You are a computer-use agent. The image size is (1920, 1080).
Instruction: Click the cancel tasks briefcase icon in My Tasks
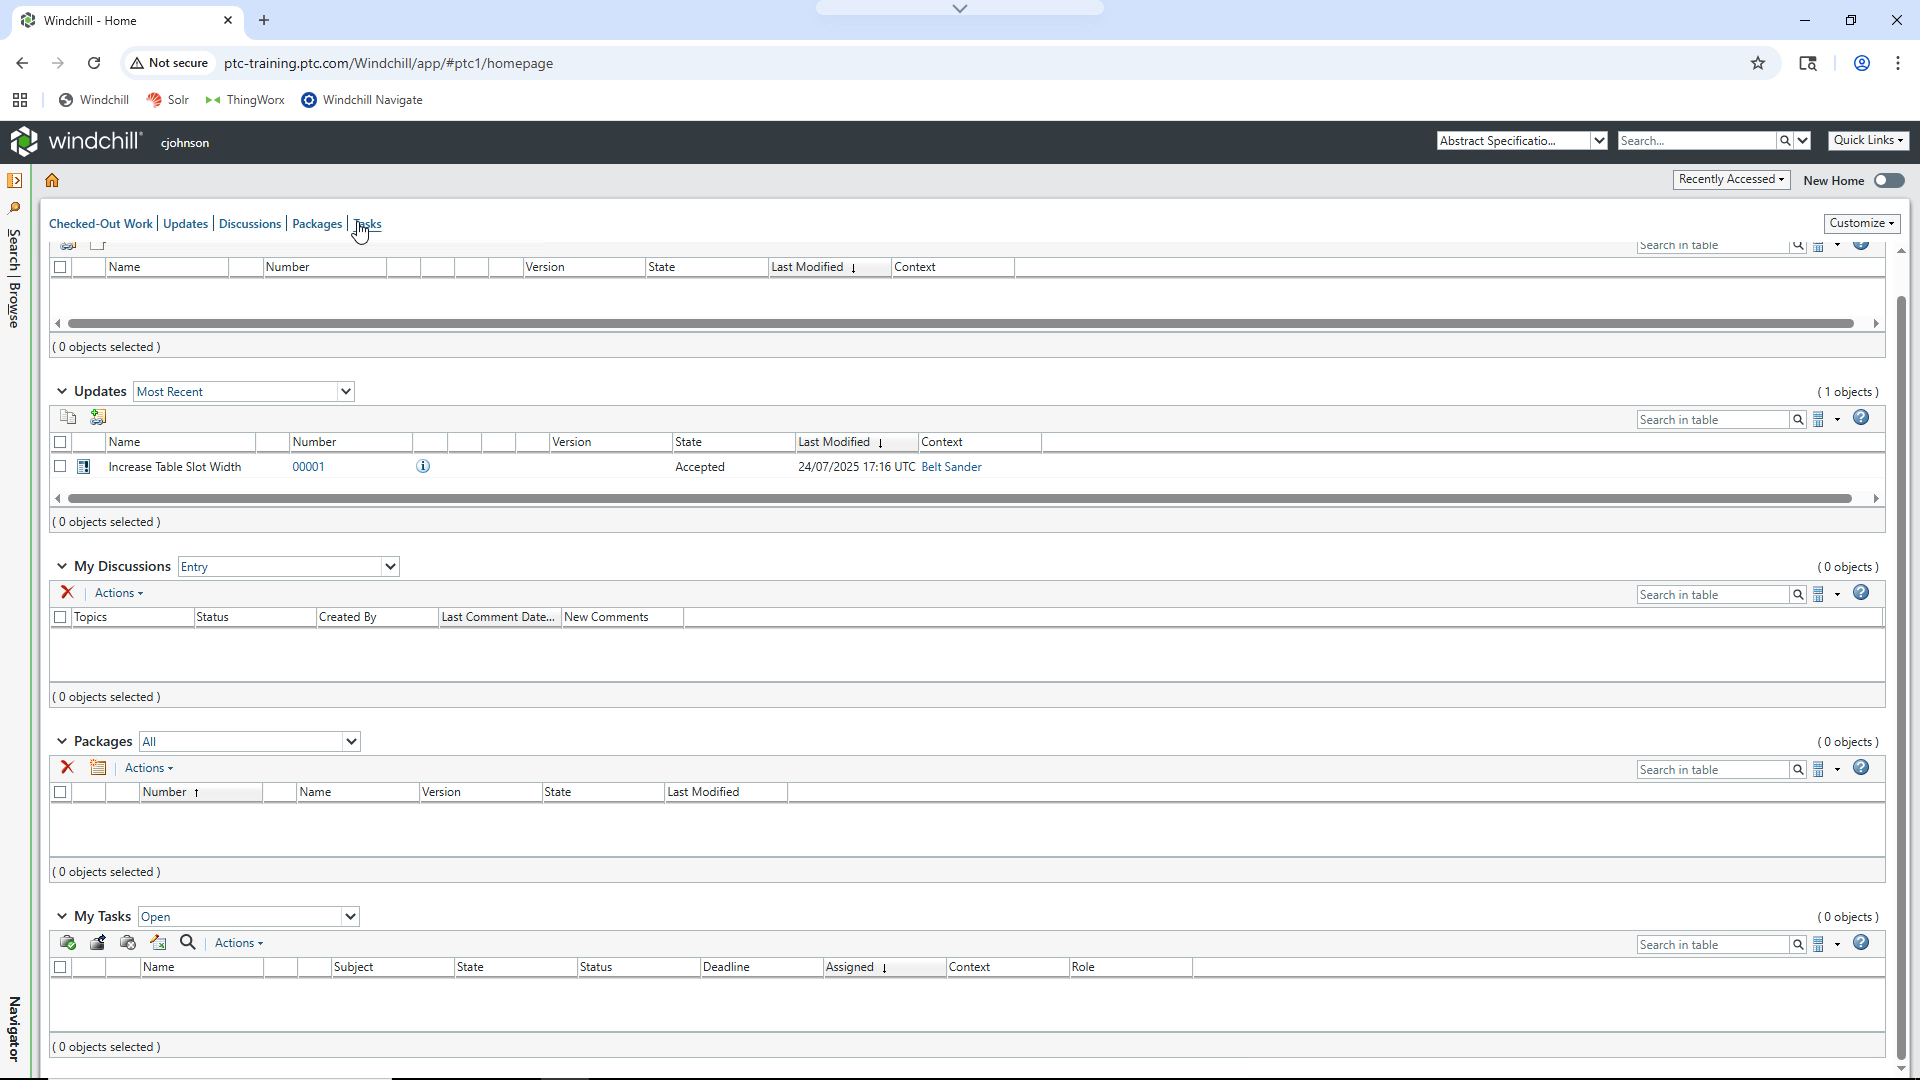click(x=128, y=942)
